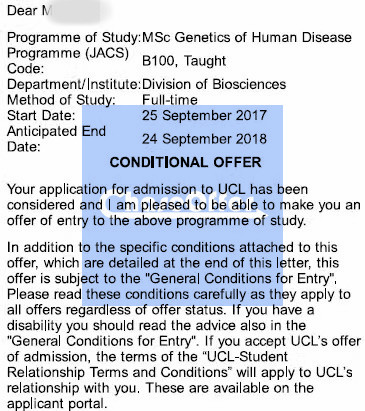Click the Full-time method of study value

pyautogui.click(x=170, y=100)
